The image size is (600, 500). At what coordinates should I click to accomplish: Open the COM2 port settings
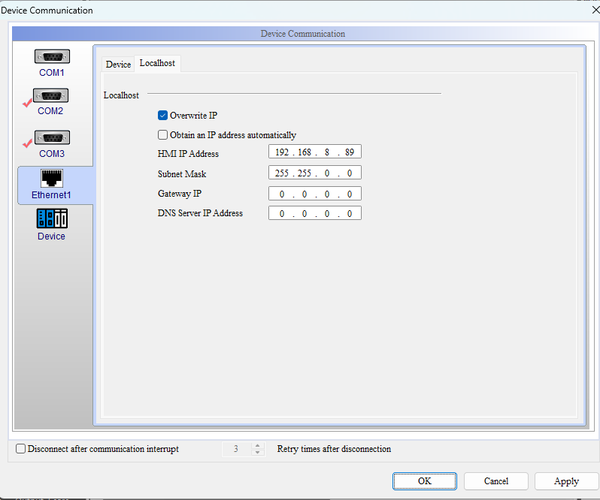click(x=52, y=98)
